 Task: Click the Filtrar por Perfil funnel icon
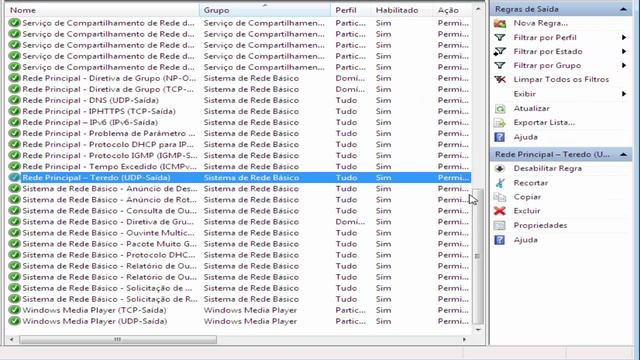tap(500, 38)
